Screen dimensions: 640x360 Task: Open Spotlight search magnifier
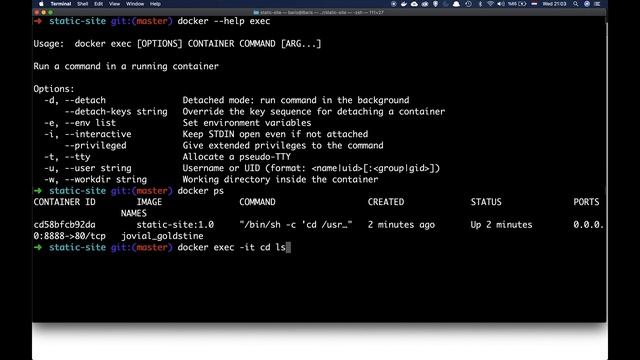tap(576, 4)
